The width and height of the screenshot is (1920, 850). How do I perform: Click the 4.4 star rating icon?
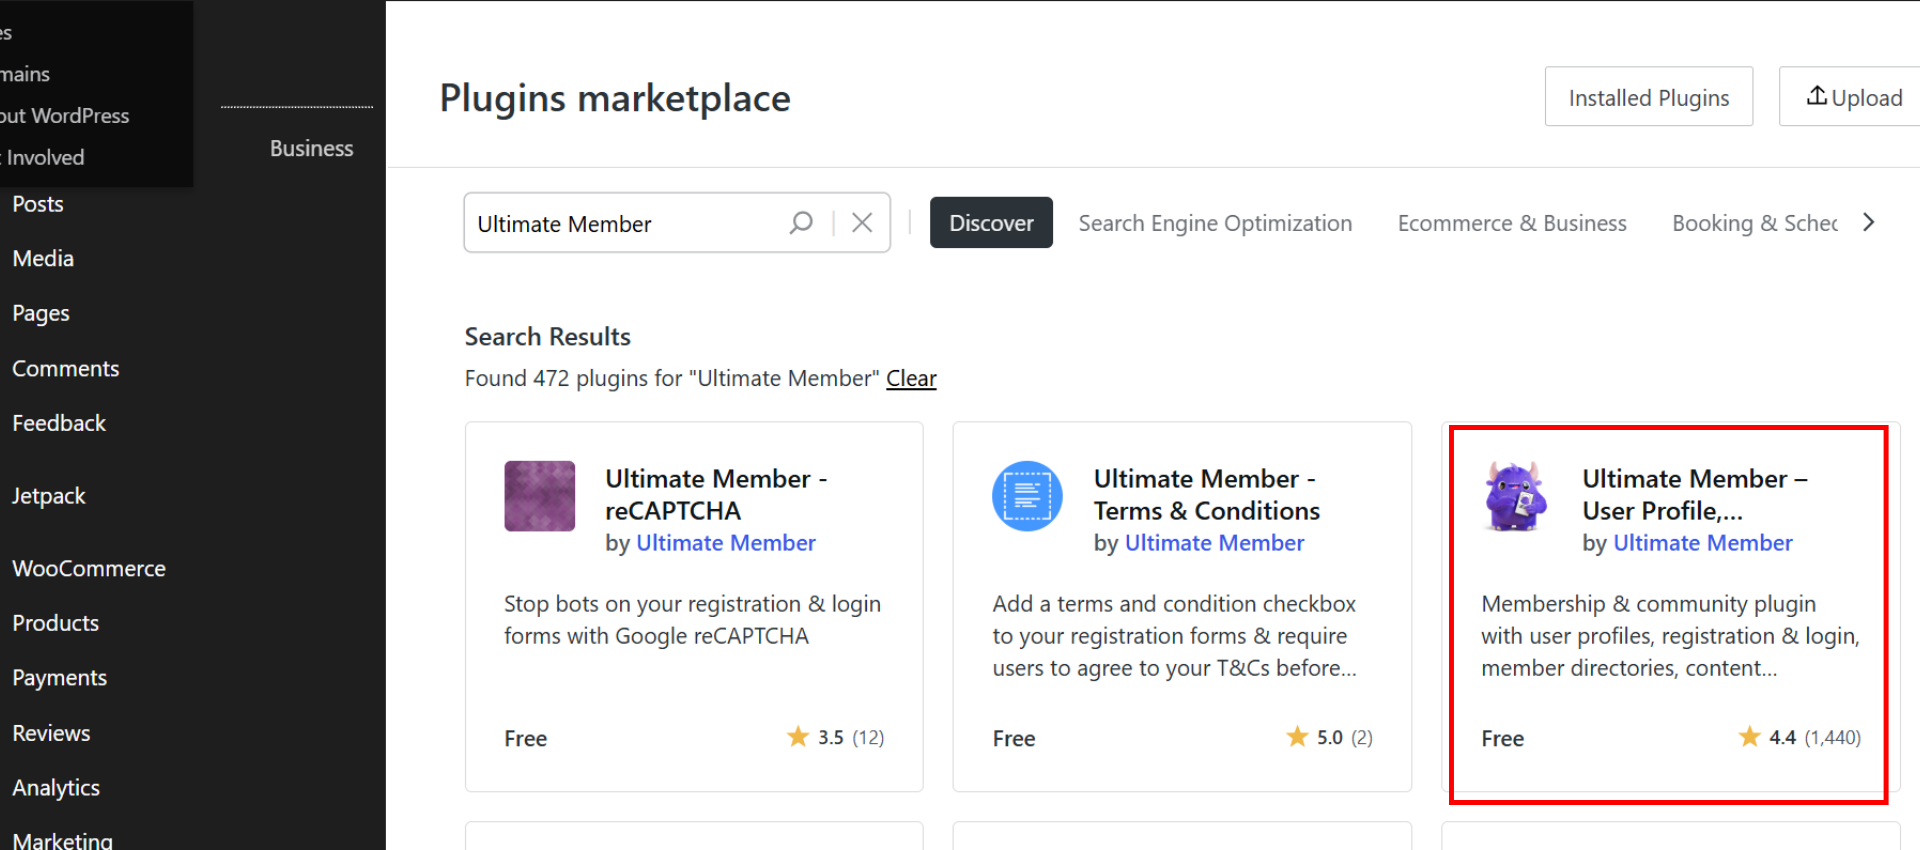tap(1749, 737)
